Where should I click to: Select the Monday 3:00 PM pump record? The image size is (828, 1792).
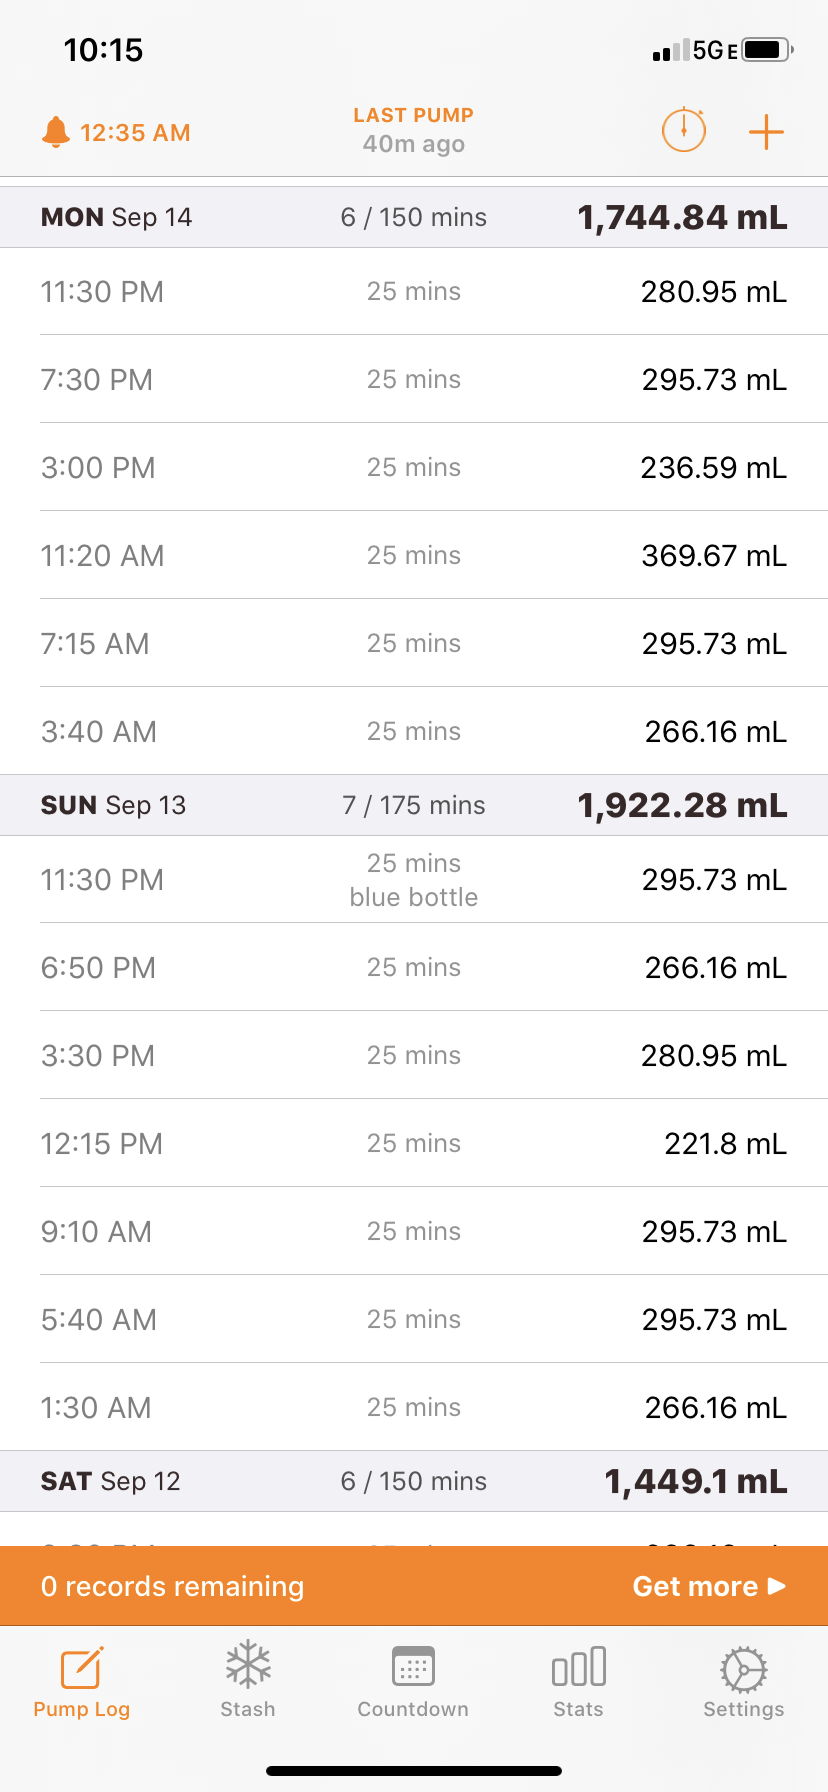(414, 468)
